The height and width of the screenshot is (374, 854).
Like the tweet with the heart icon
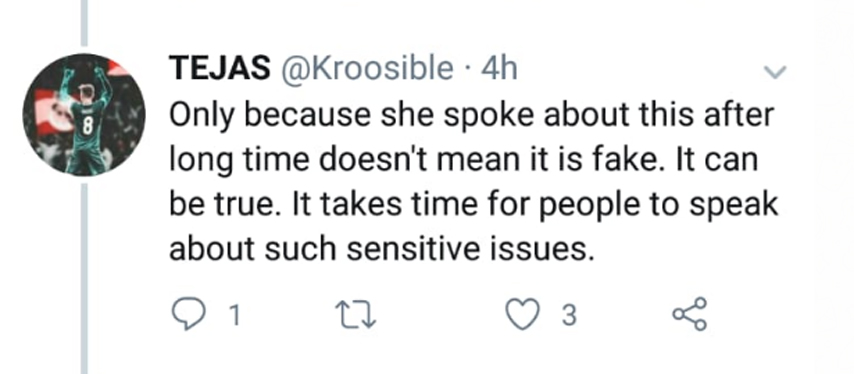coord(523,316)
